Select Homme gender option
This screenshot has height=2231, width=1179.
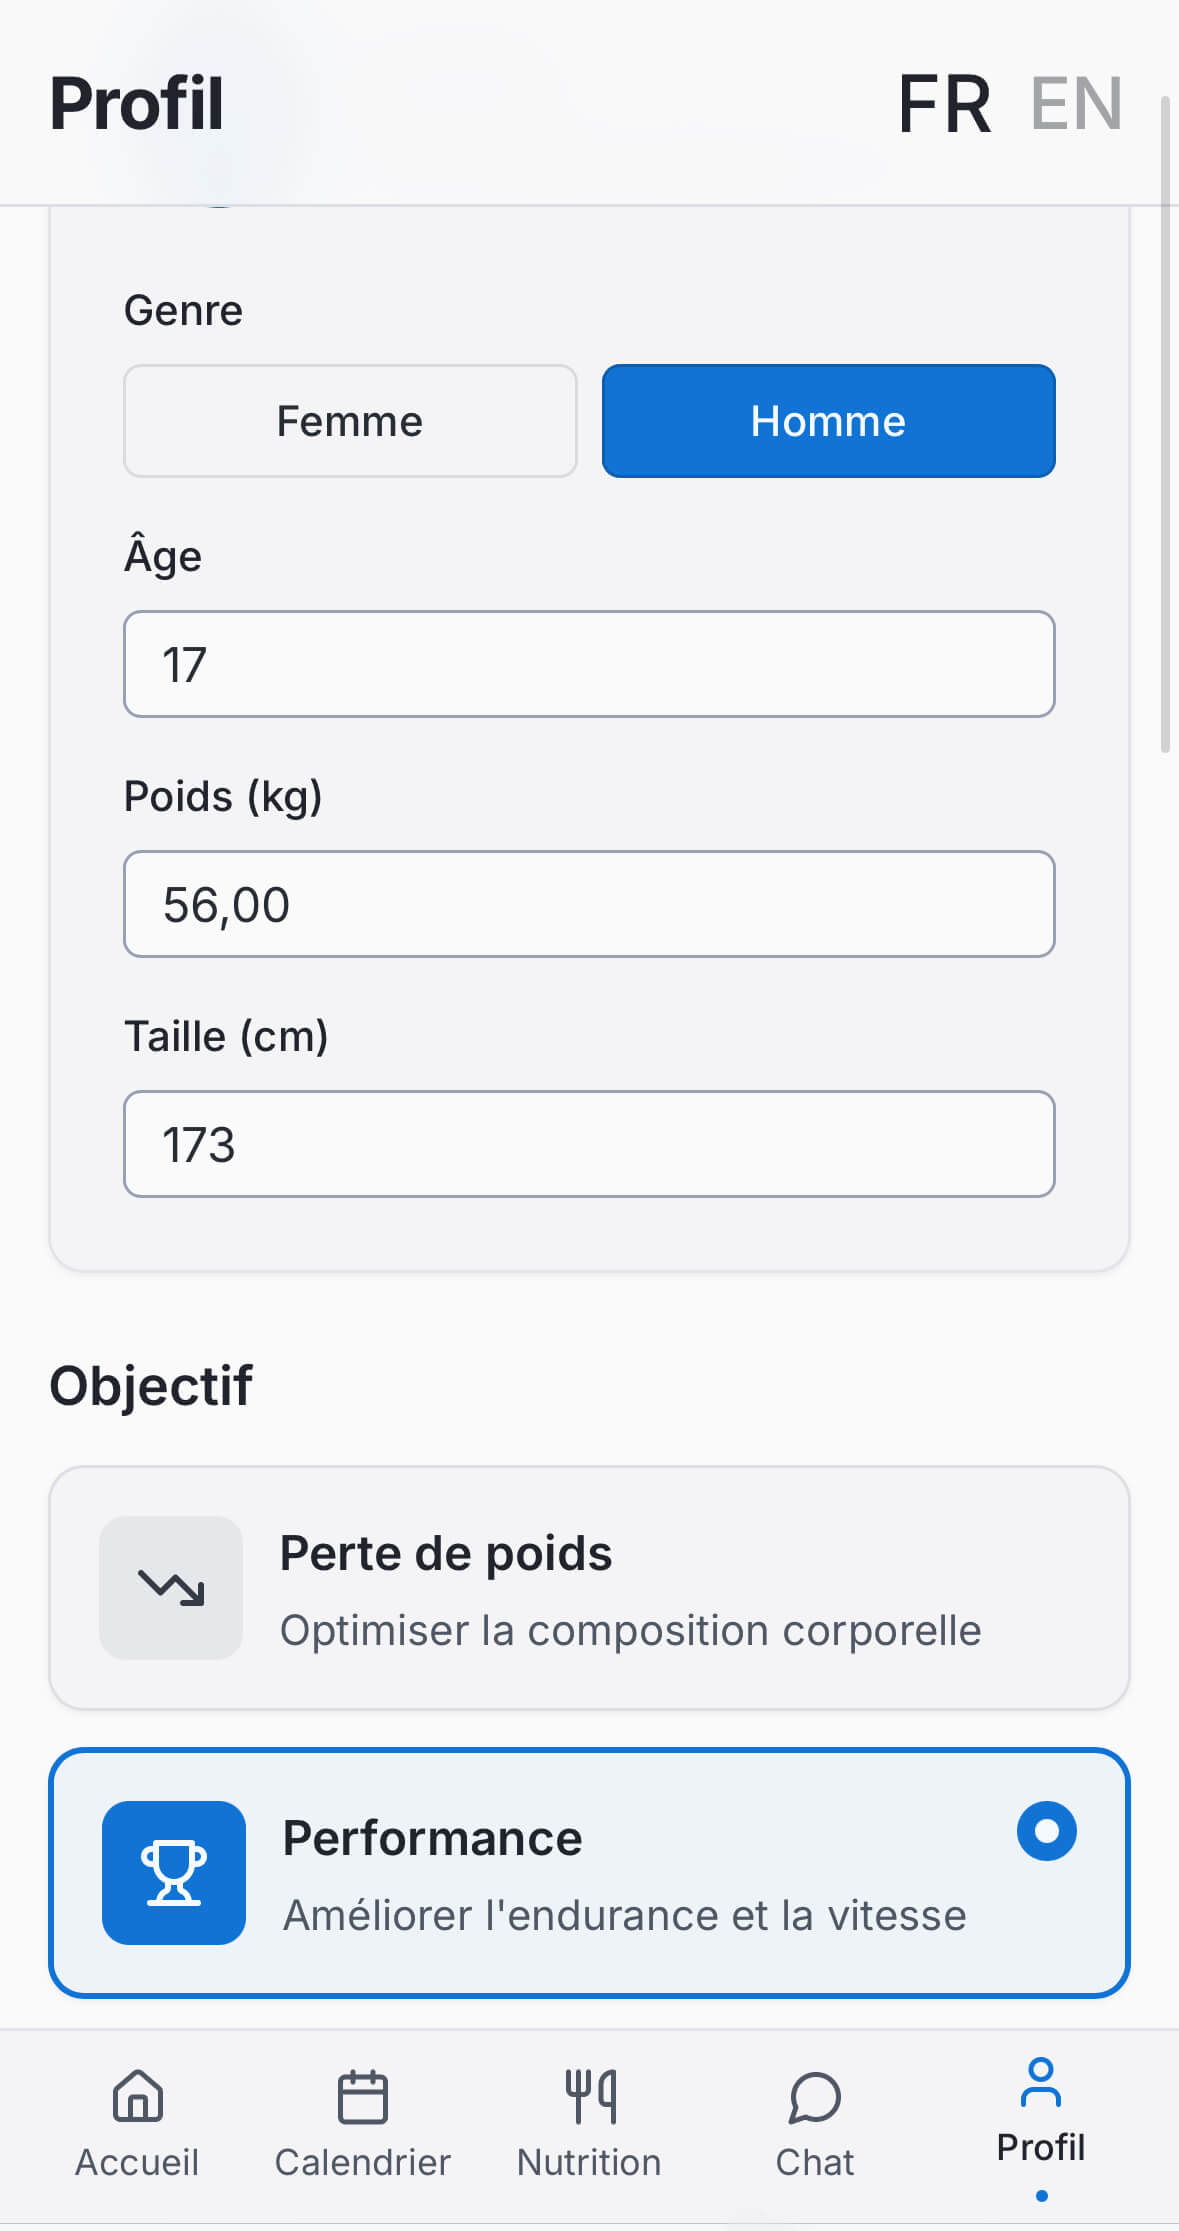tap(828, 421)
